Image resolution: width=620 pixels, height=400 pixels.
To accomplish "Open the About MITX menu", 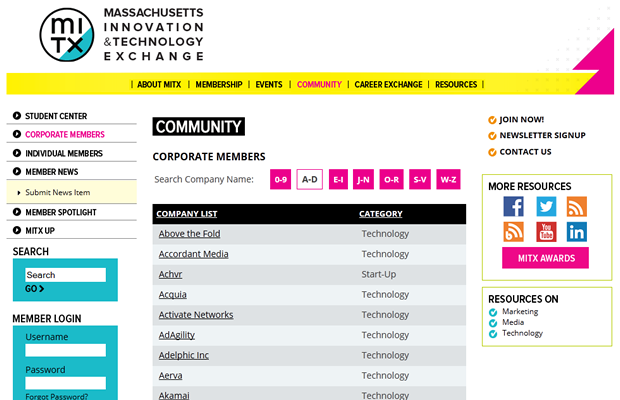I will click(x=159, y=85).
